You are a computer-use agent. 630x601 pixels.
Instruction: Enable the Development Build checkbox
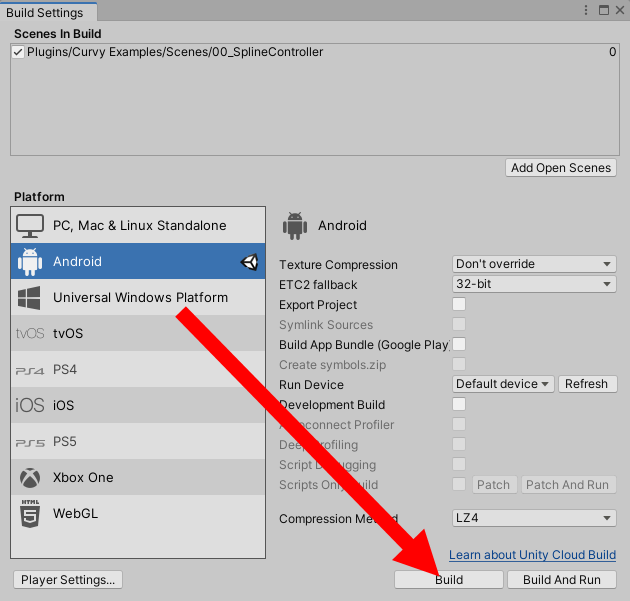[x=459, y=404]
